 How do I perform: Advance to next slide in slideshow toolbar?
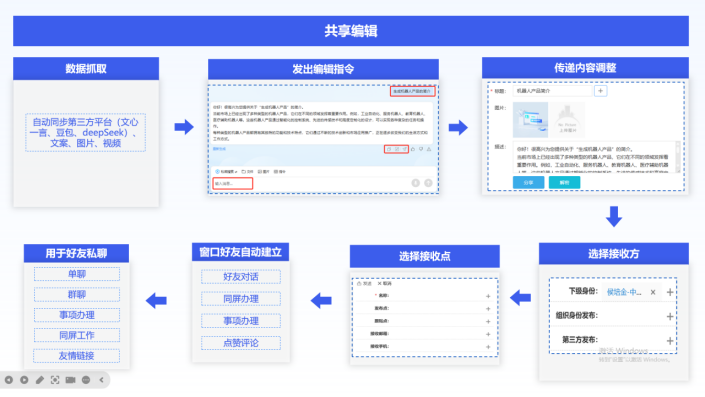click(24, 380)
